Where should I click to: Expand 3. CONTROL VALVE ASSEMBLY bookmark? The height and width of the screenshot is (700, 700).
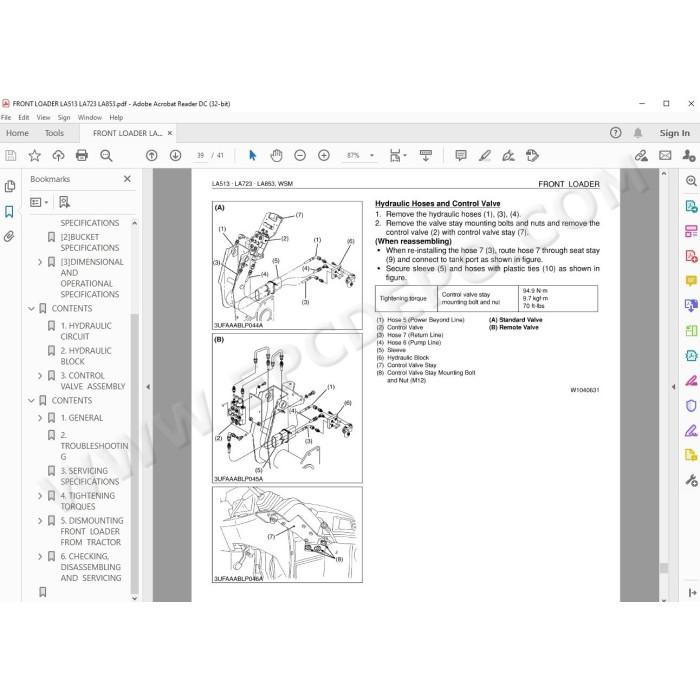(x=40, y=375)
